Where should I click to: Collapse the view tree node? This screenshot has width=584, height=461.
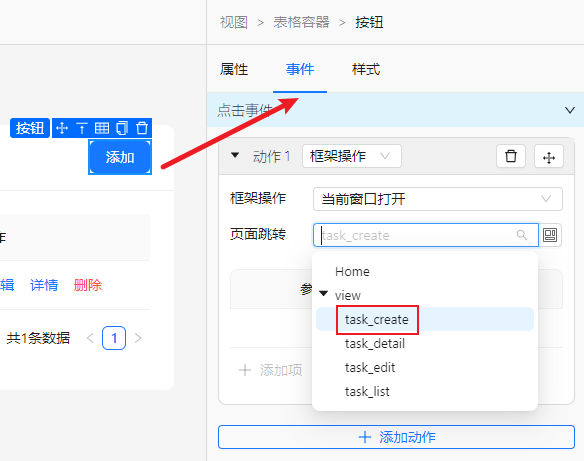pos(324,294)
